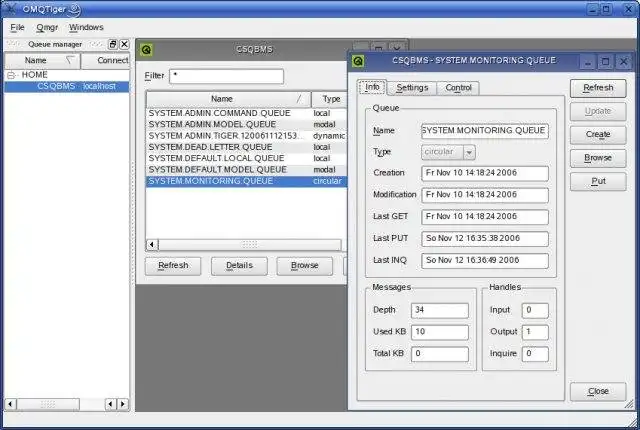Undock the Queue manager panel
This screenshot has width=640, height=430.
[x=113, y=44]
